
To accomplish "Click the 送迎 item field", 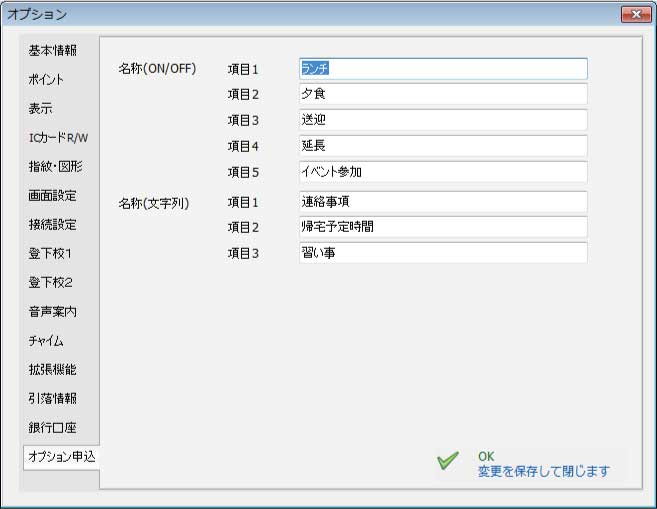I will [x=442, y=120].
